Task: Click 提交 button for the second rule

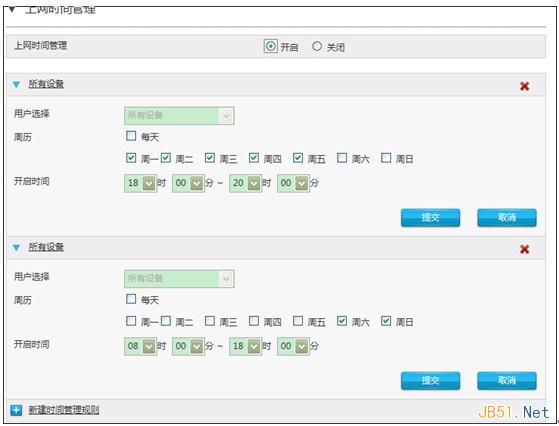Action: [x=430, y=381]
